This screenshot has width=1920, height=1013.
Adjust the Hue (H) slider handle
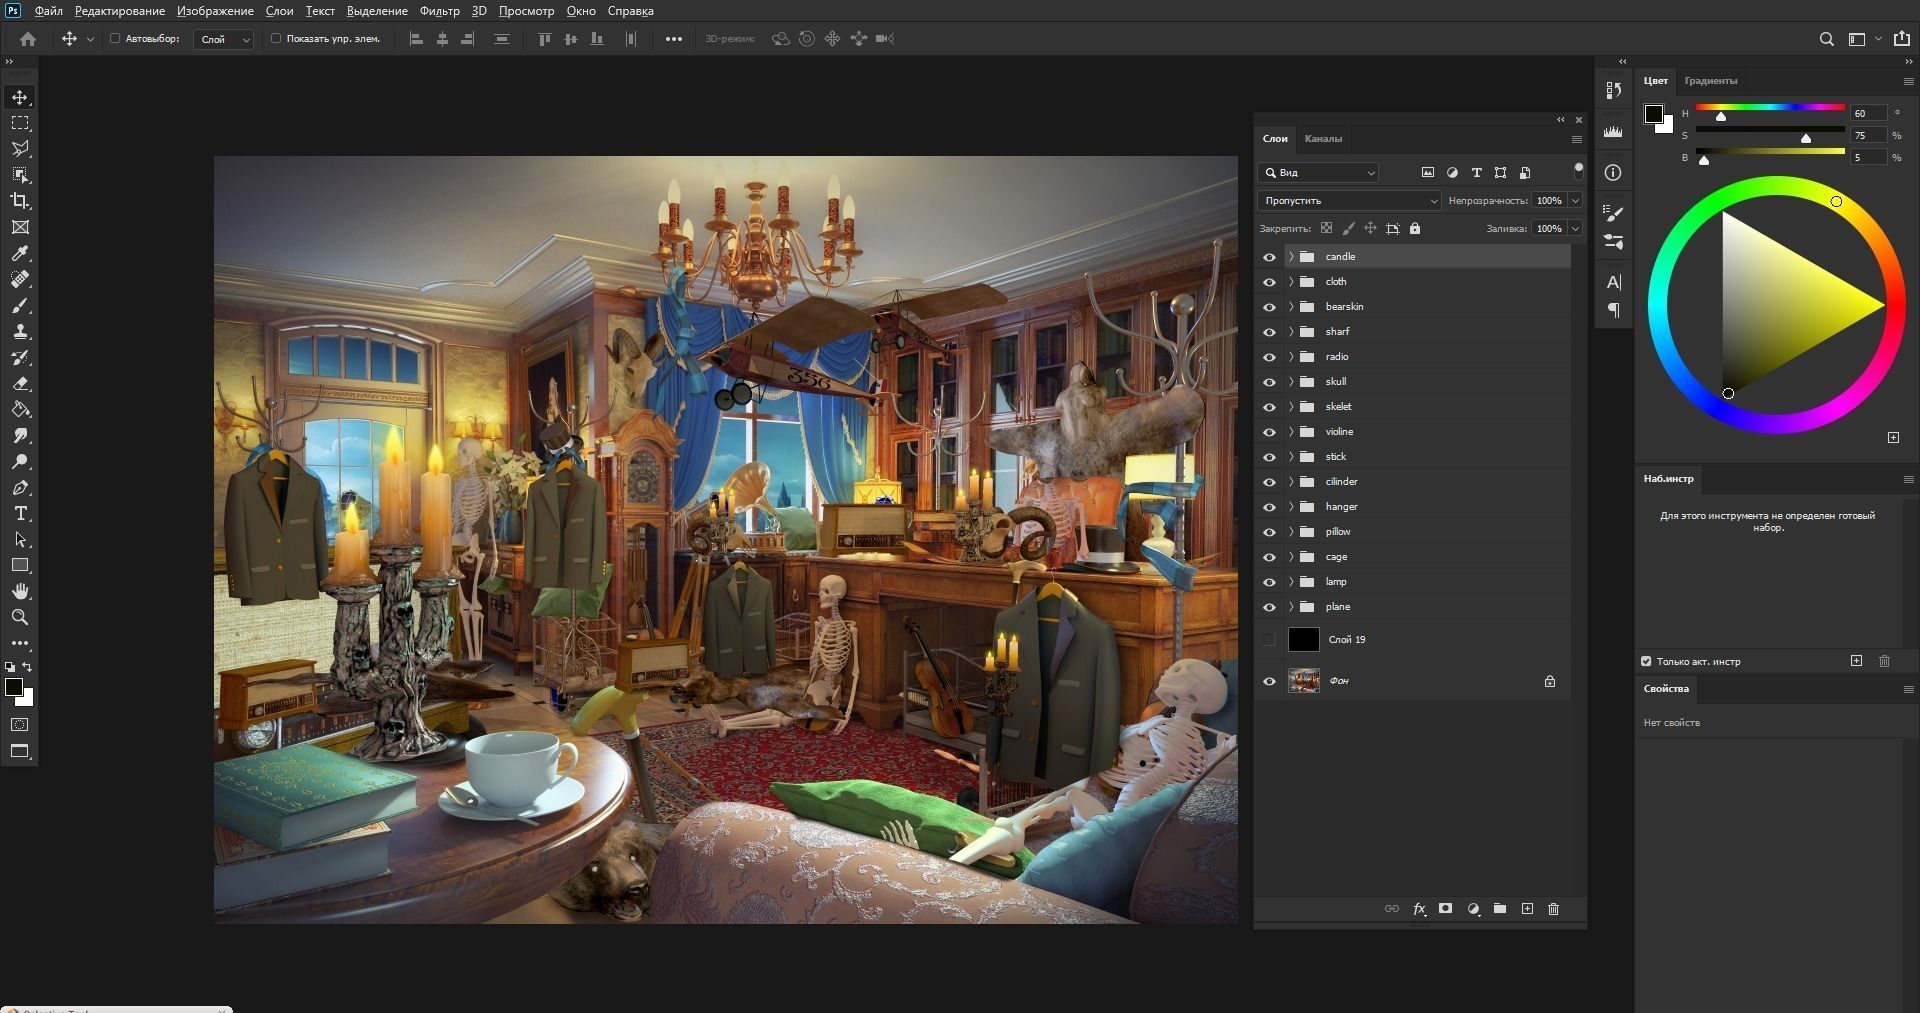tap(1721, 117)
